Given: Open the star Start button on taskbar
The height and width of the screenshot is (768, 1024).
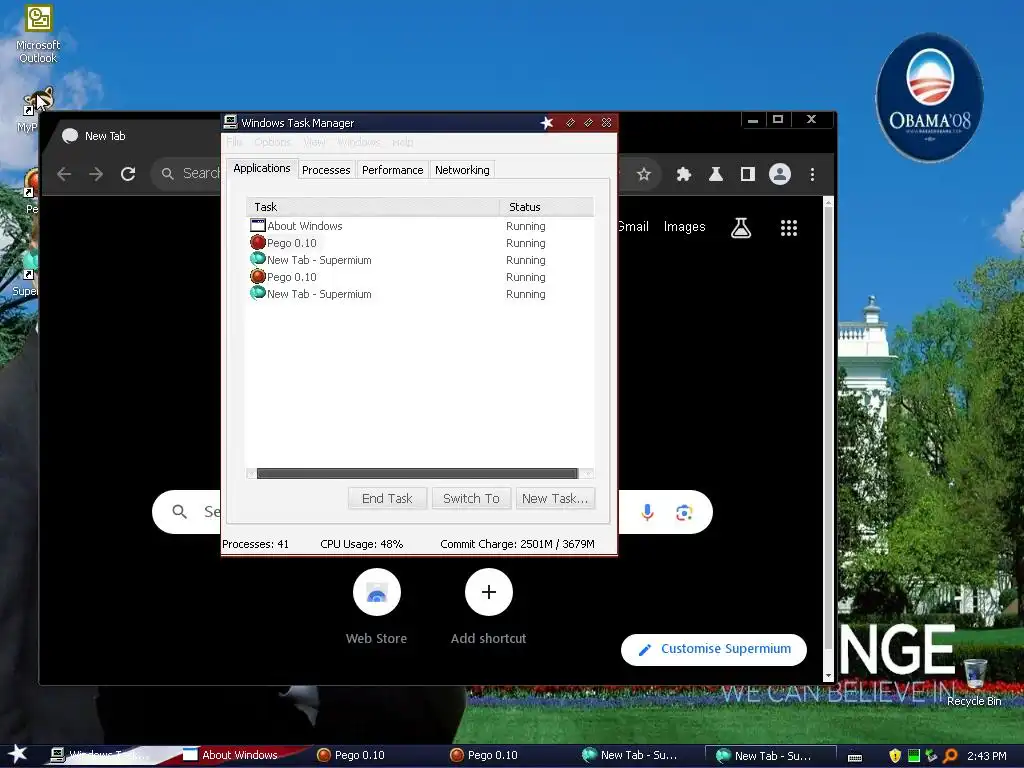Looking at the screenshot, I should pos(17,754).
